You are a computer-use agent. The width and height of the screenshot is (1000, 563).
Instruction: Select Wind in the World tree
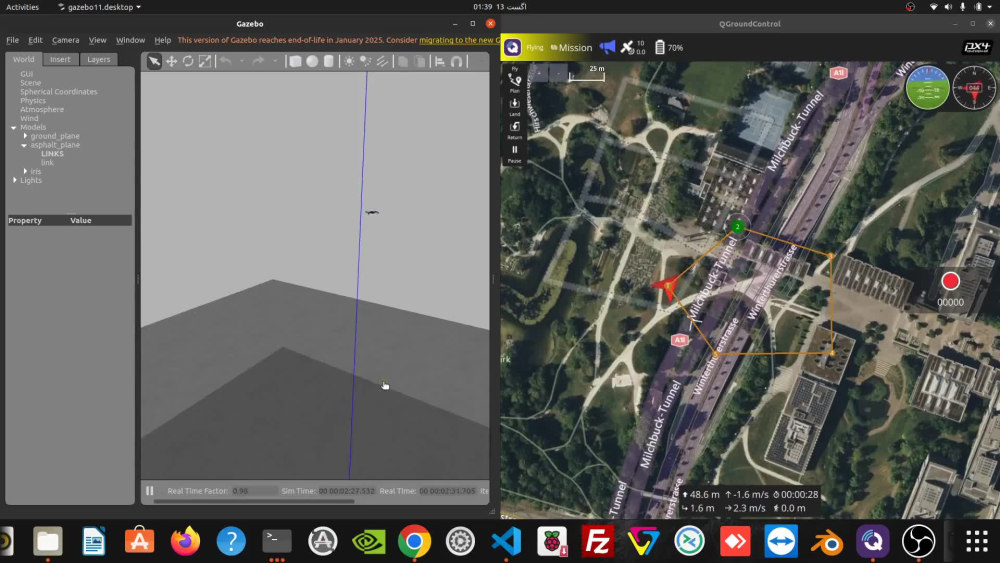pos(29,119)
